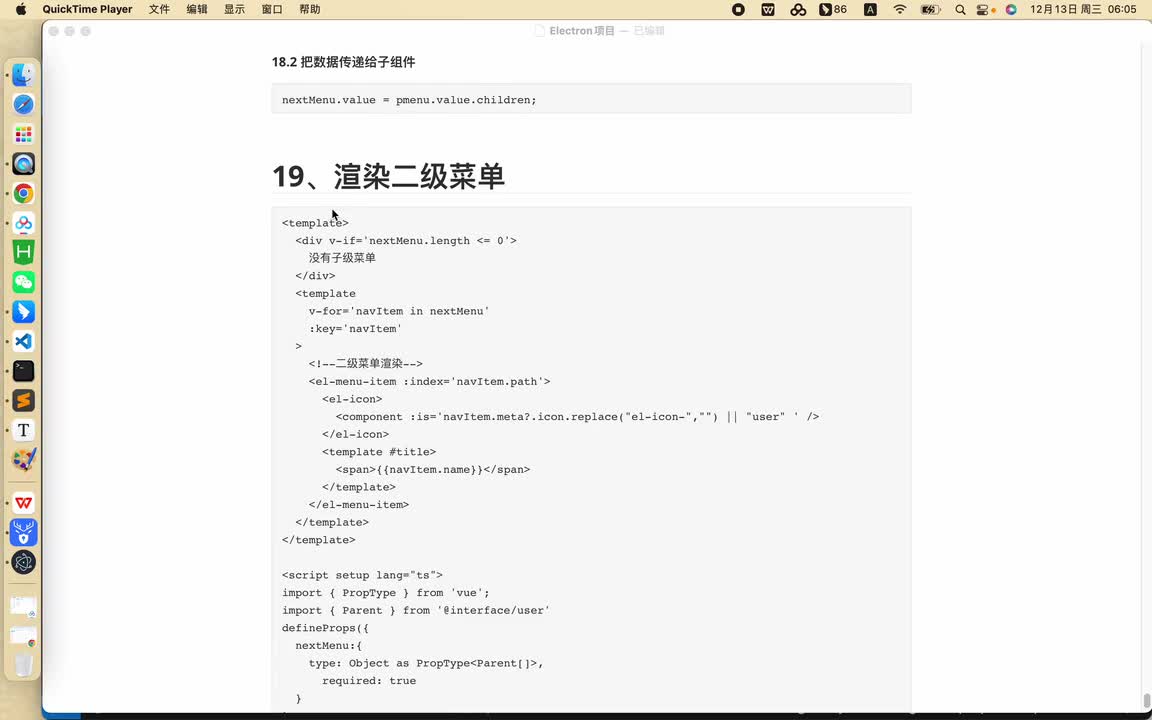This screenshot has width=1152, height=720.
Task: Open the Trash in the dock
Action: click(24, 665)
